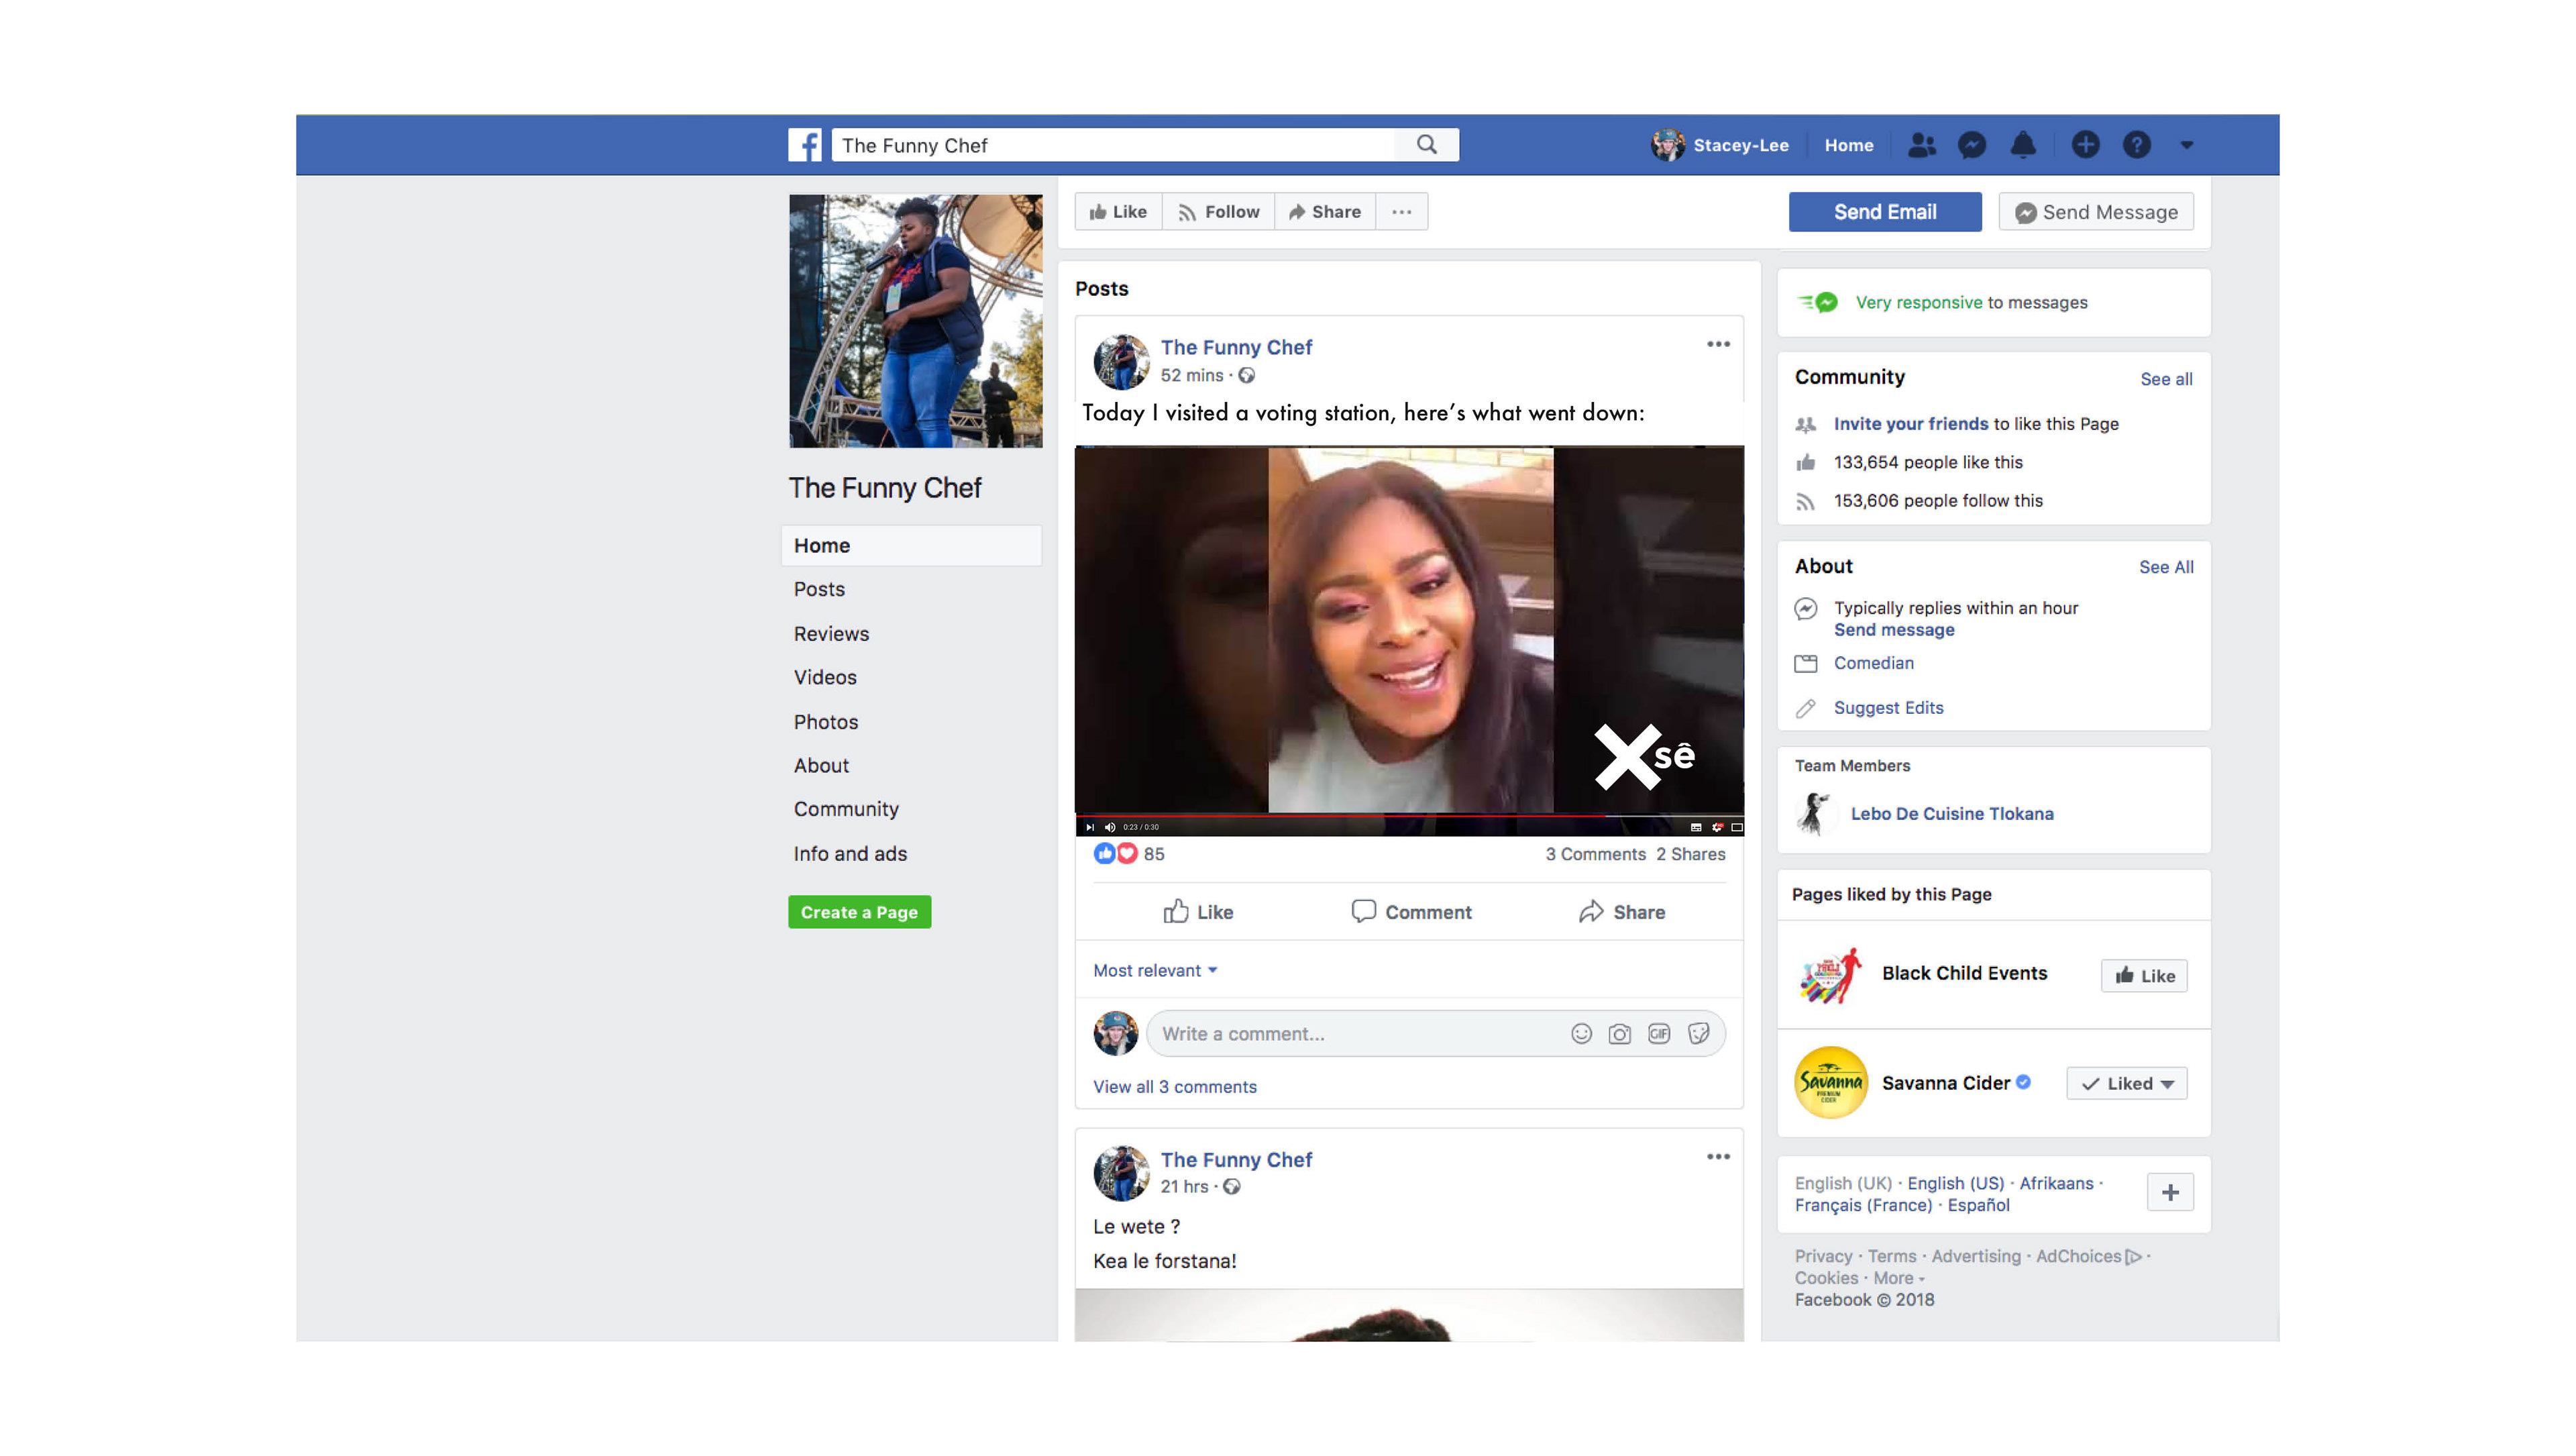
Task: Open the page's more options ellipsis button
Action: click(x=1402, y=212)
